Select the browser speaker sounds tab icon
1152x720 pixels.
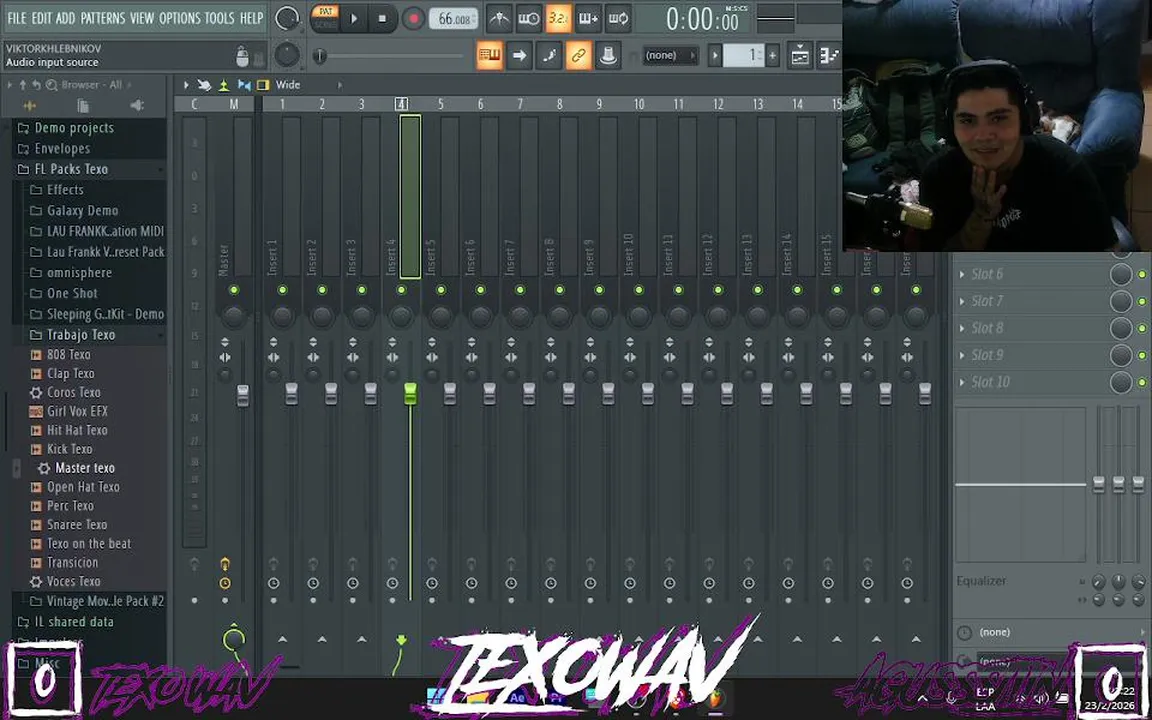[137, 106]
